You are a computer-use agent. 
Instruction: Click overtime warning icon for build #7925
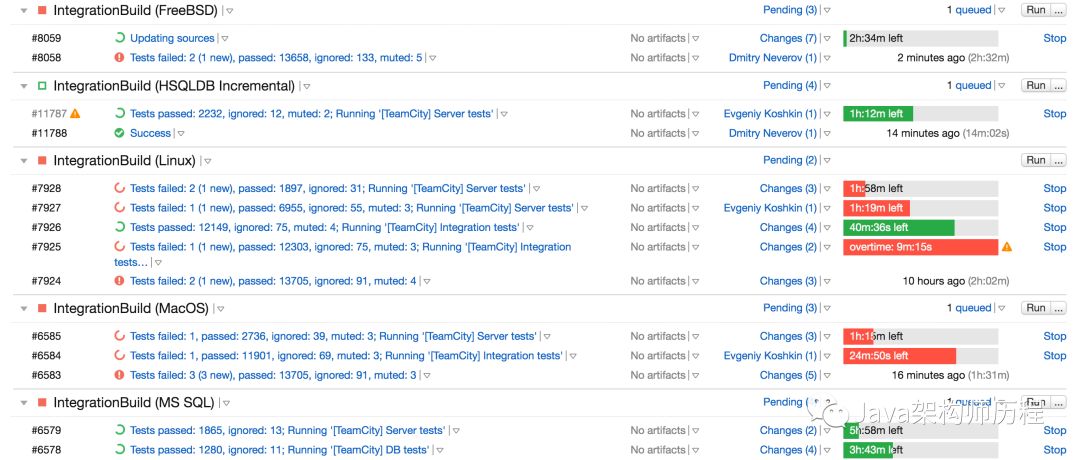tap(1007, 247)
